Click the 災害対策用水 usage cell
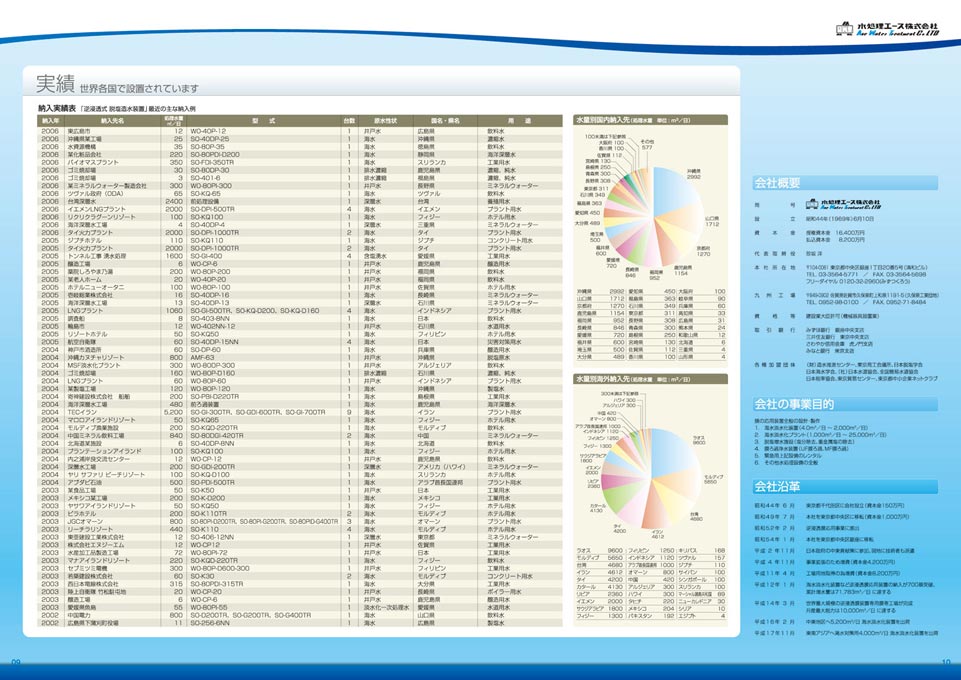The width and height of the screenshot is (961, 680). [504, 342]
